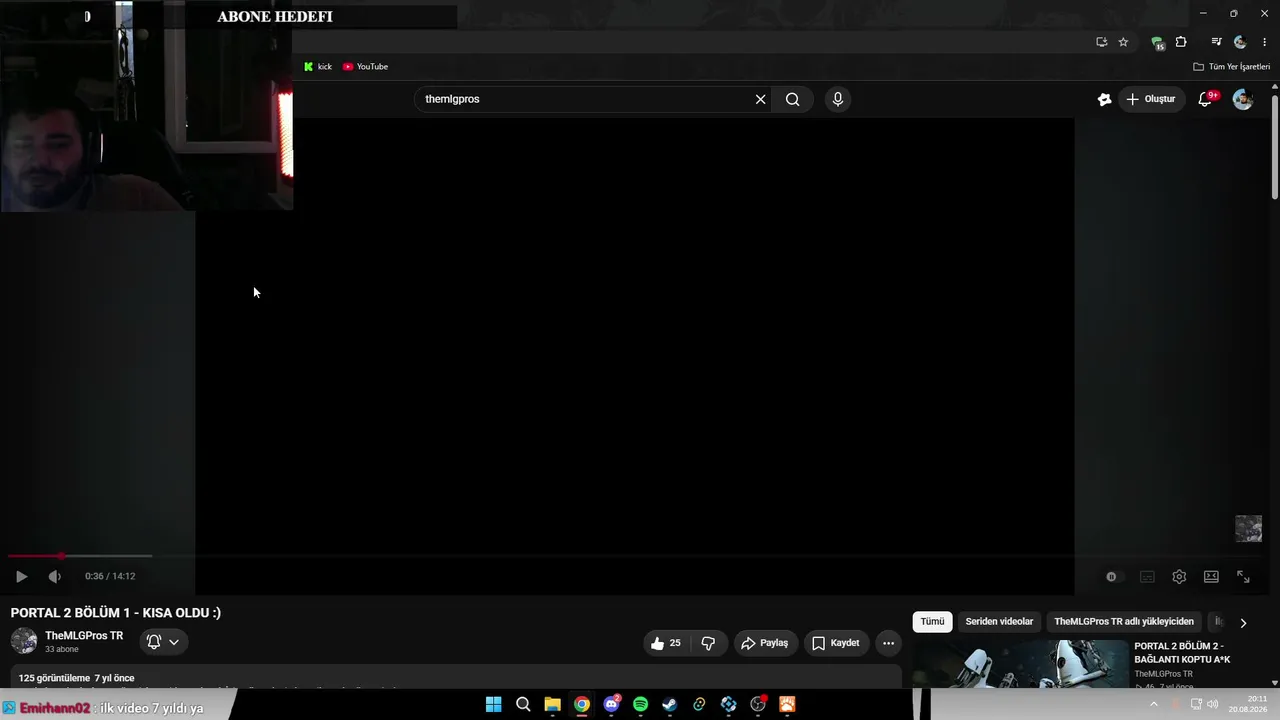Open the PORTAL 2 BÖLÜM 2 video thumbnail

pos(1020,665)
